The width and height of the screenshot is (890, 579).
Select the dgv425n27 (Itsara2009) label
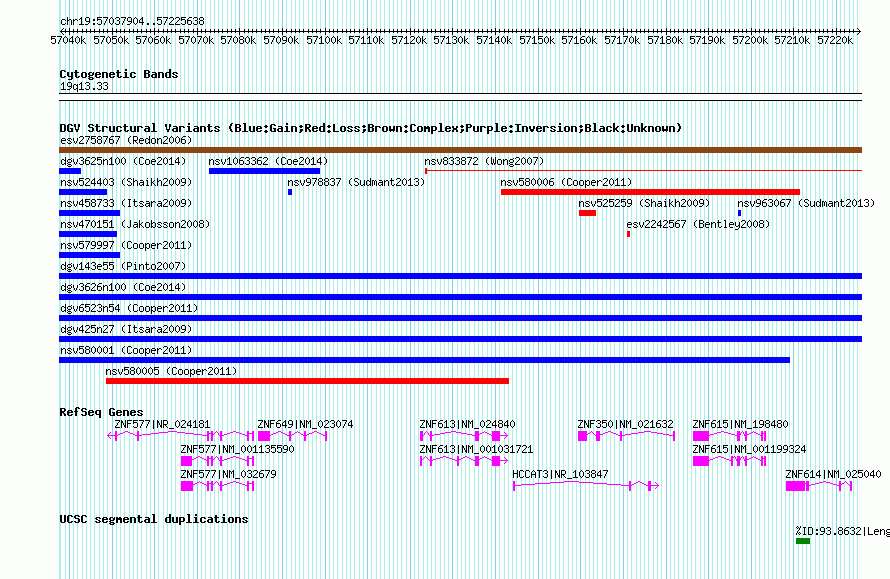[126, 329]
